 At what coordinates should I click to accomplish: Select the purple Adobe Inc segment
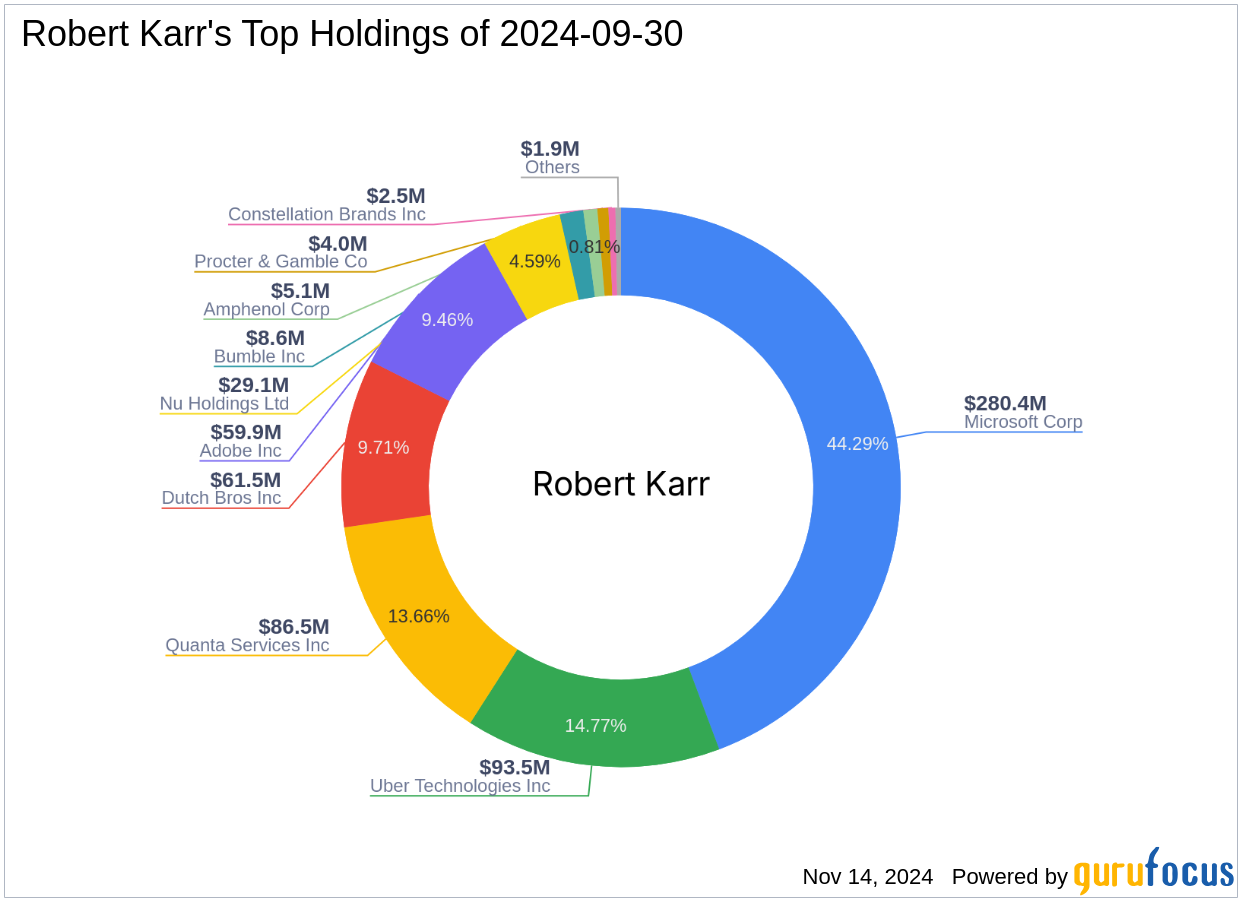[x=447, y=320]
